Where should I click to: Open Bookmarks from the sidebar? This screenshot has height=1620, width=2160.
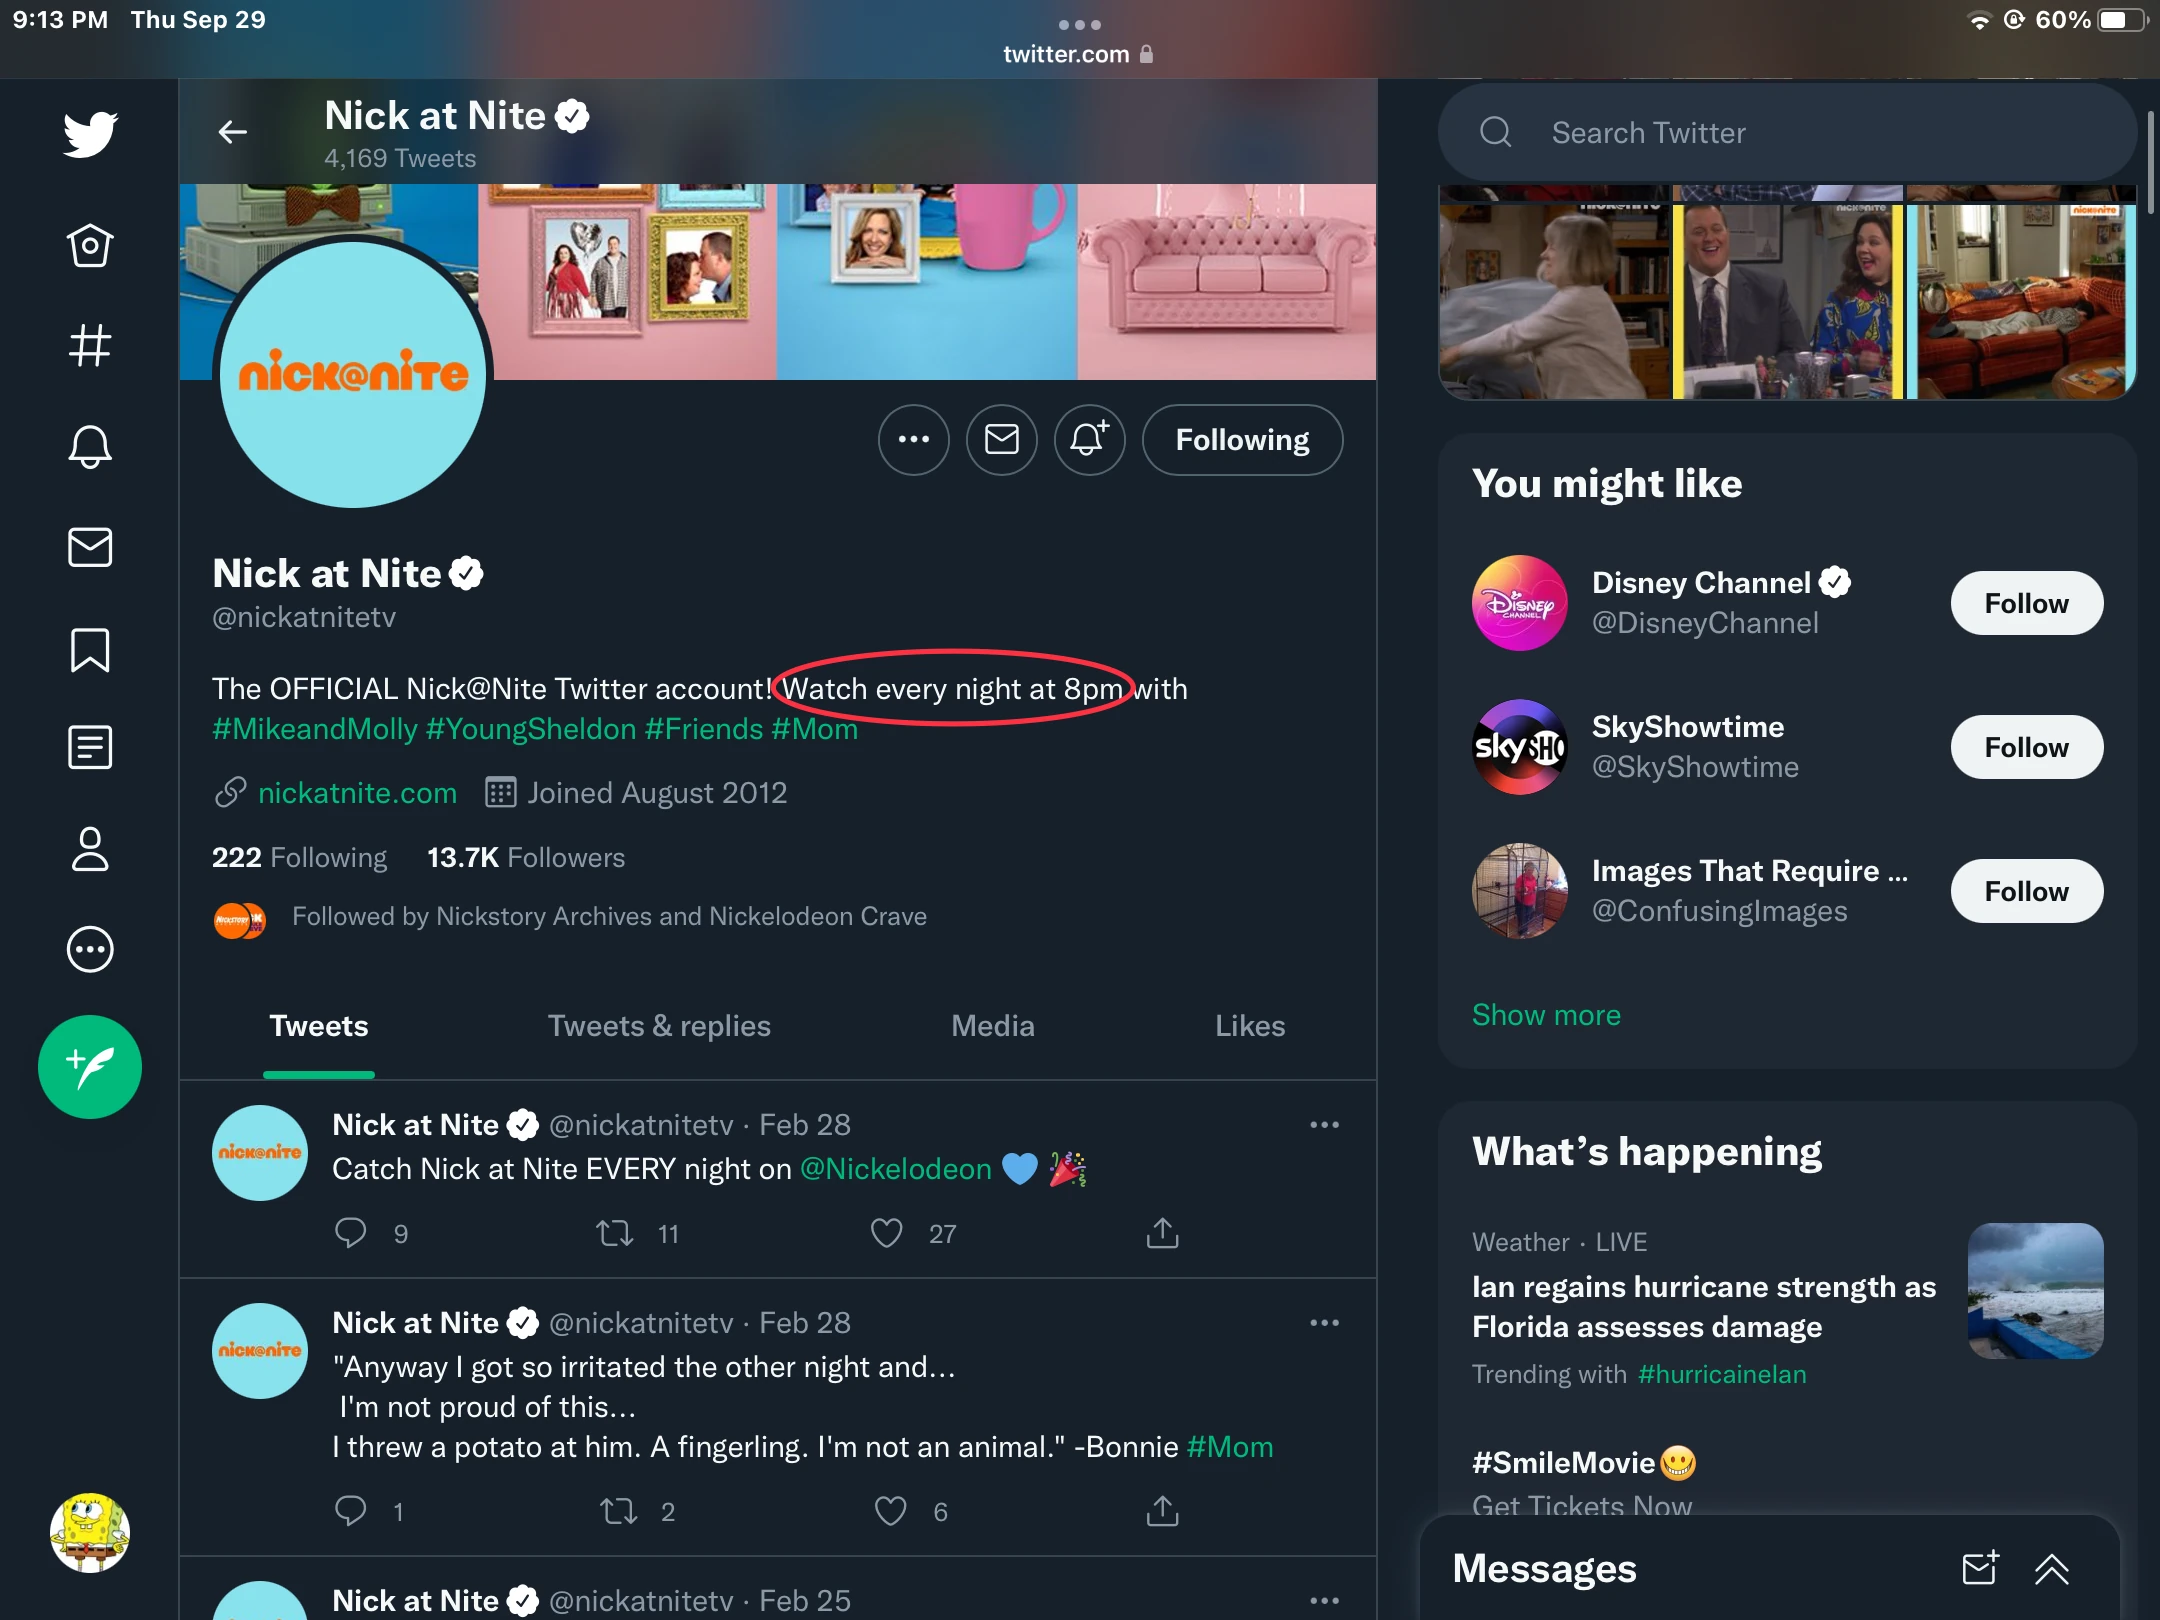90,650
